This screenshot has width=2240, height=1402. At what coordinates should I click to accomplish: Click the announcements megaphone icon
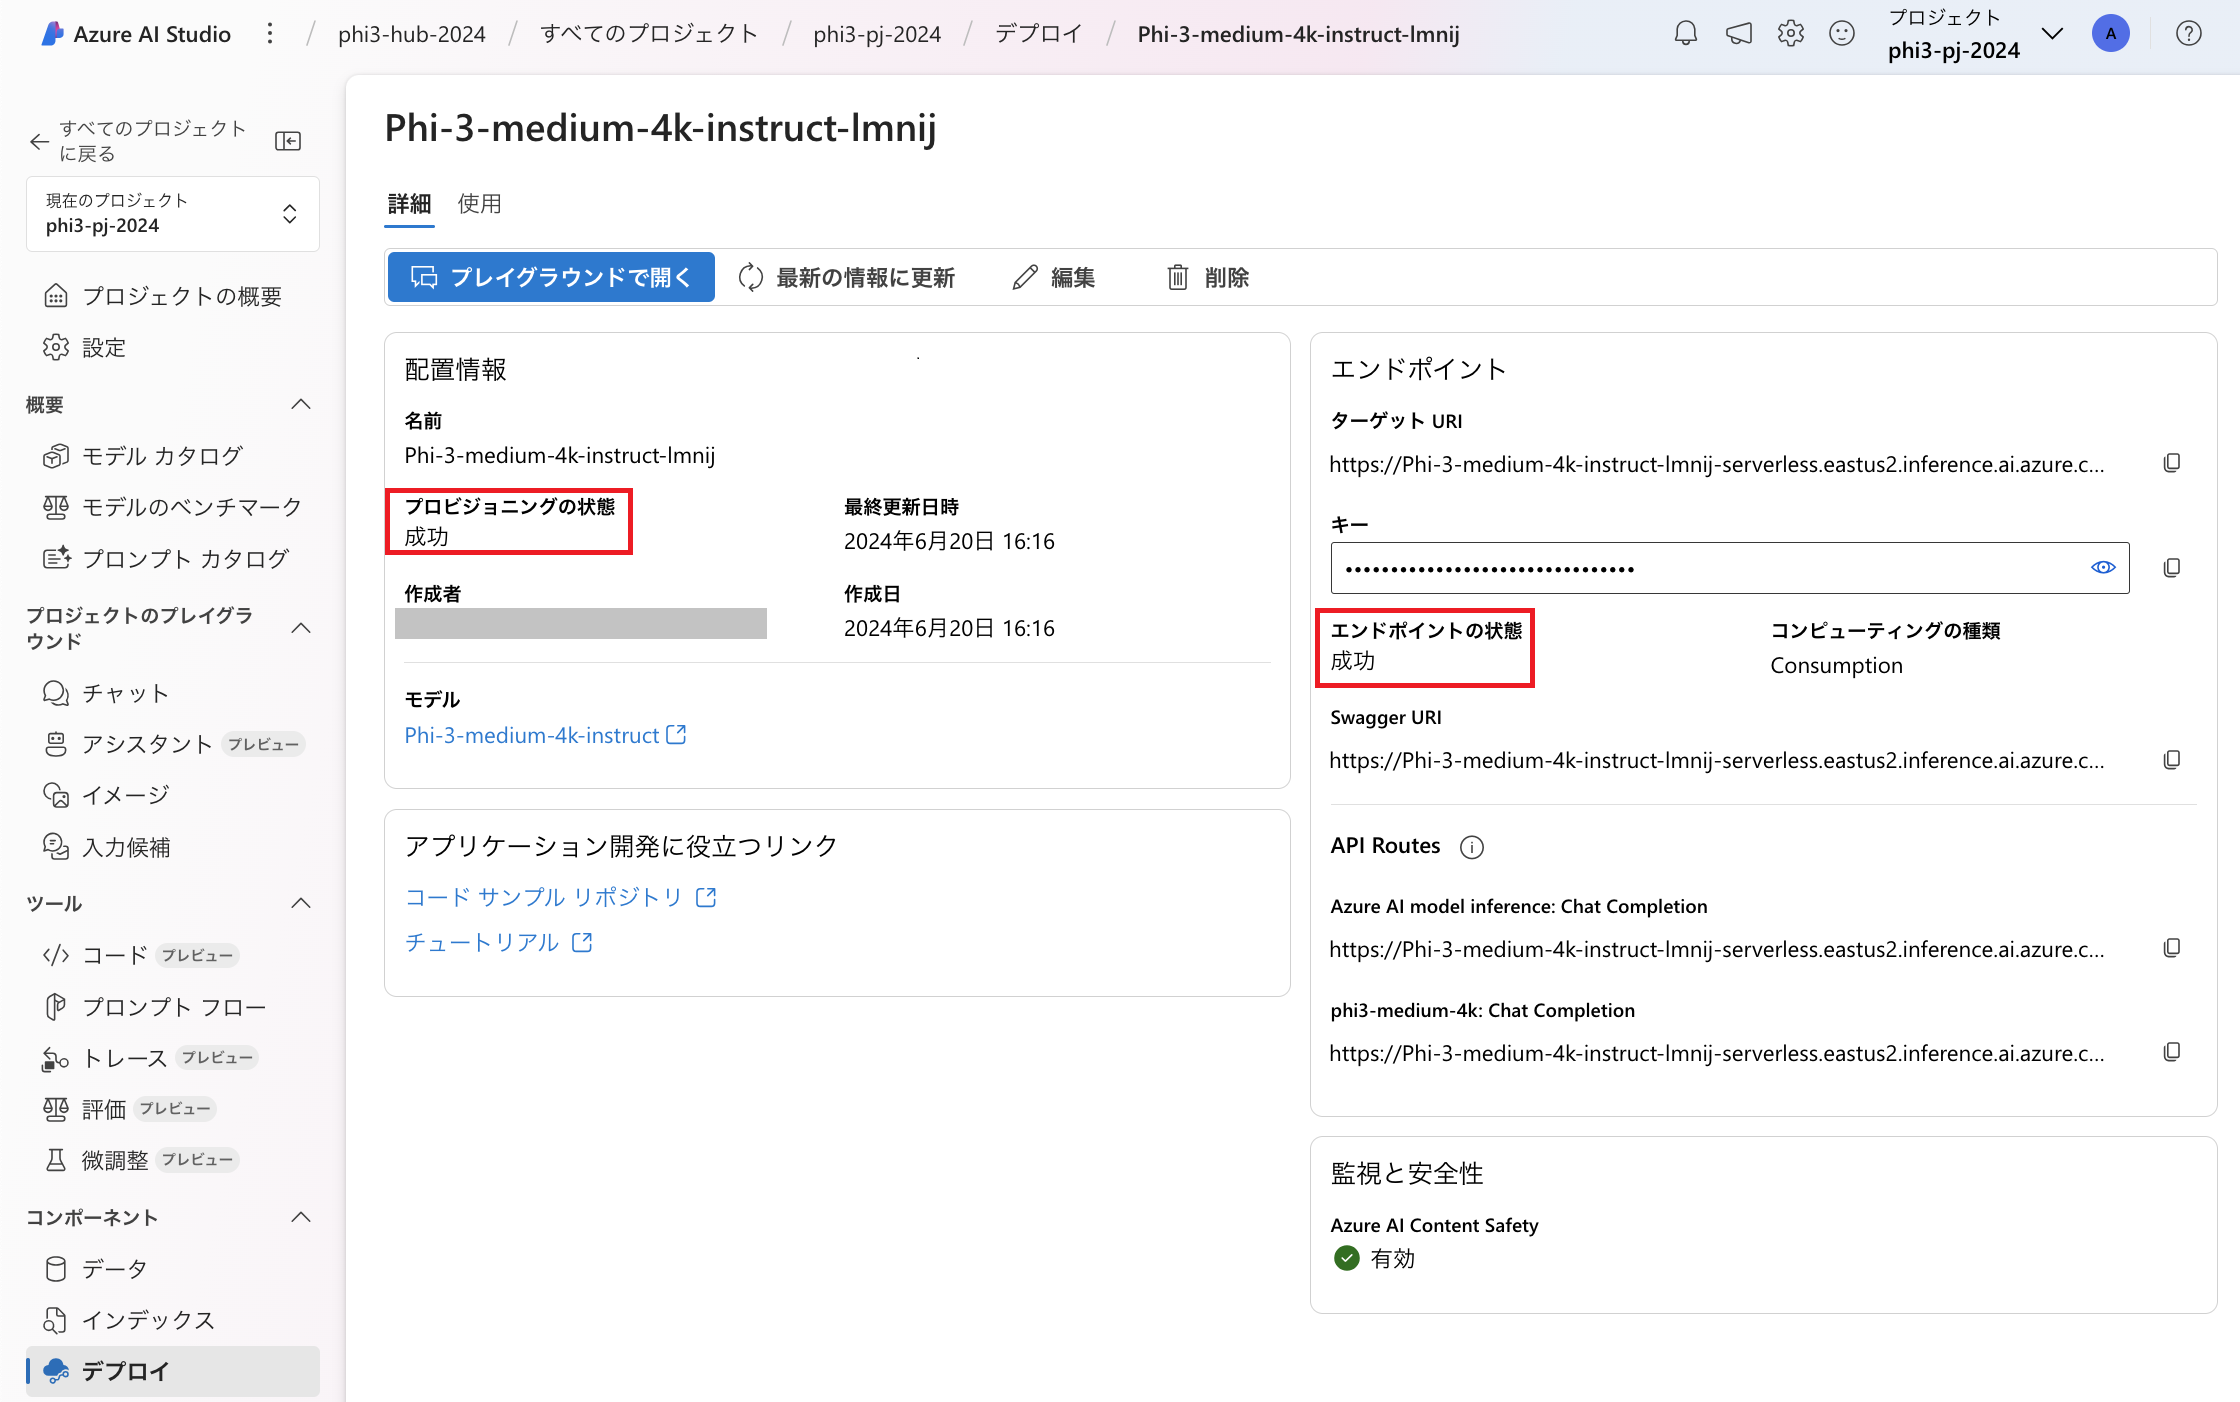pos(1739,34)
